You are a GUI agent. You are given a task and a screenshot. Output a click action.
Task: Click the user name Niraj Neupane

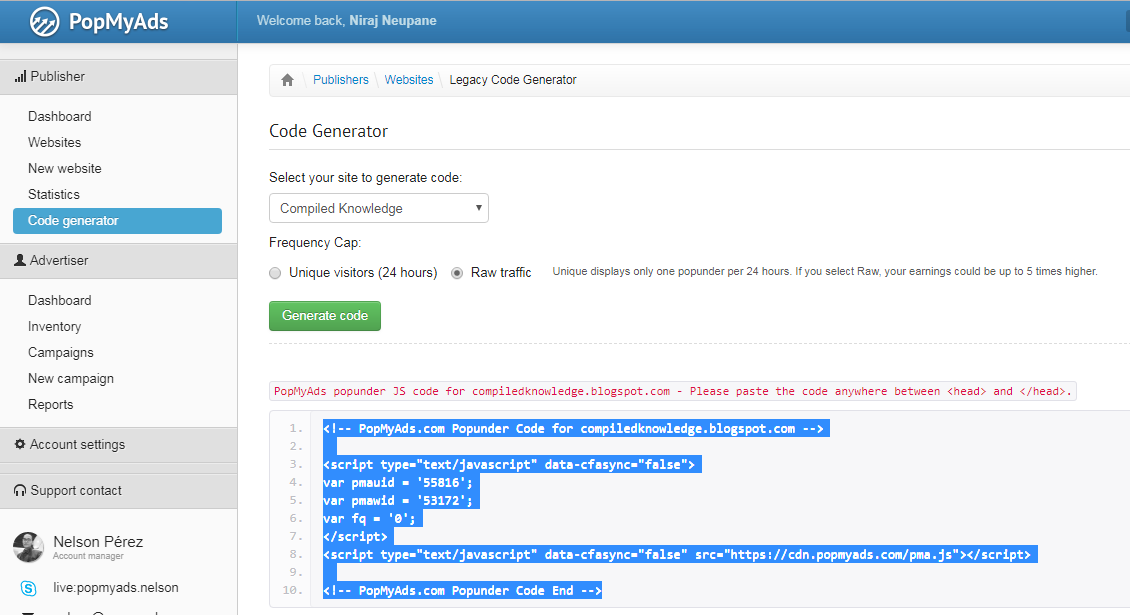pyautogui.click(x=393, y=21)
